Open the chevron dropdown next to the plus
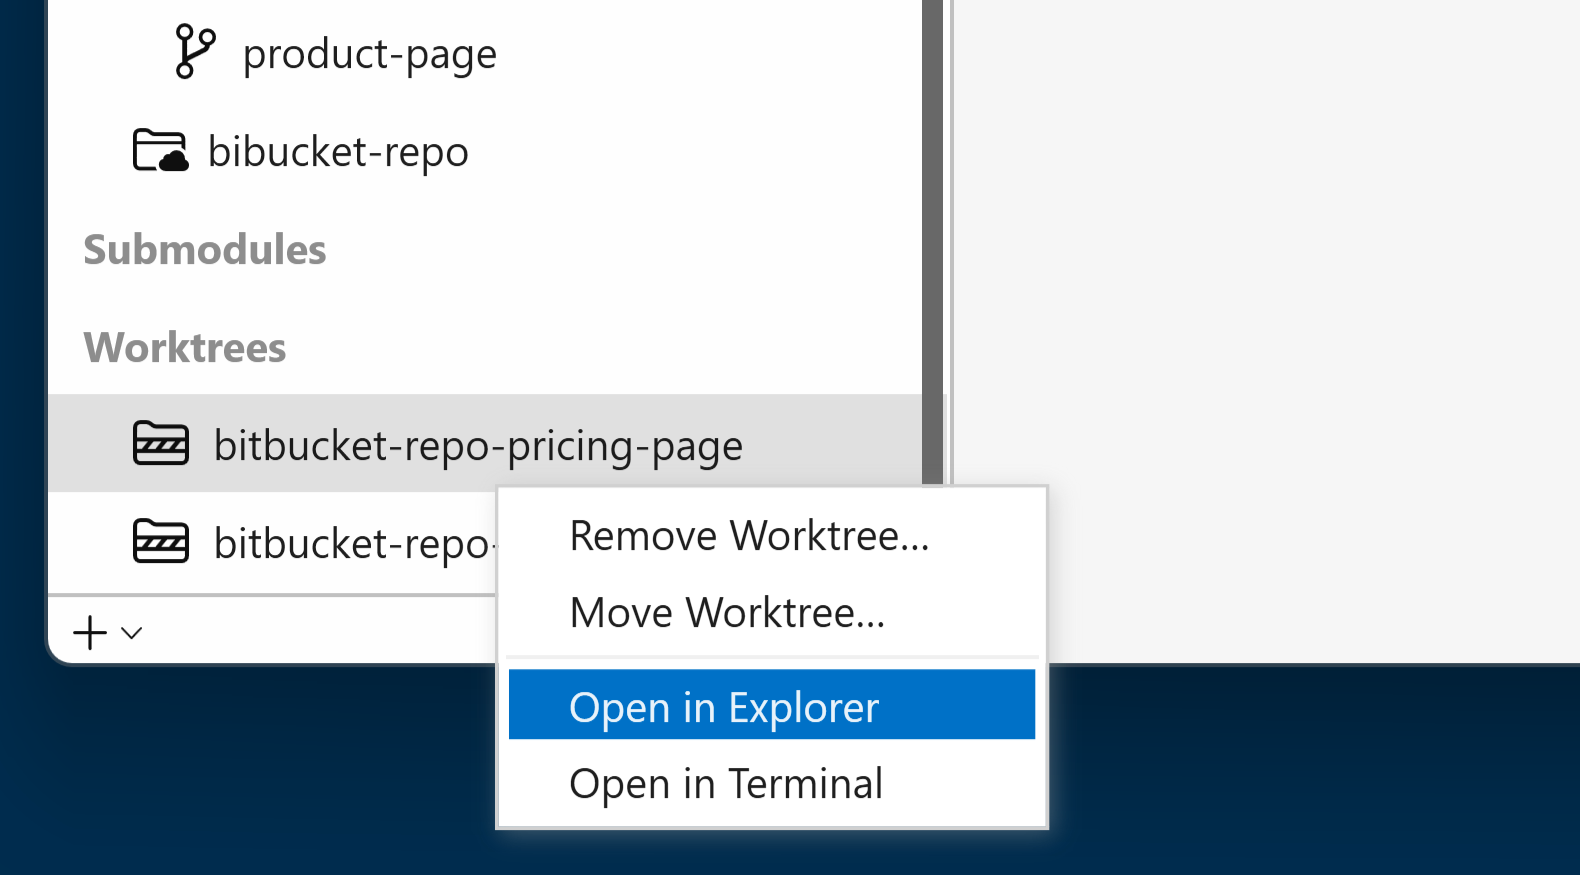 point(132,632)
